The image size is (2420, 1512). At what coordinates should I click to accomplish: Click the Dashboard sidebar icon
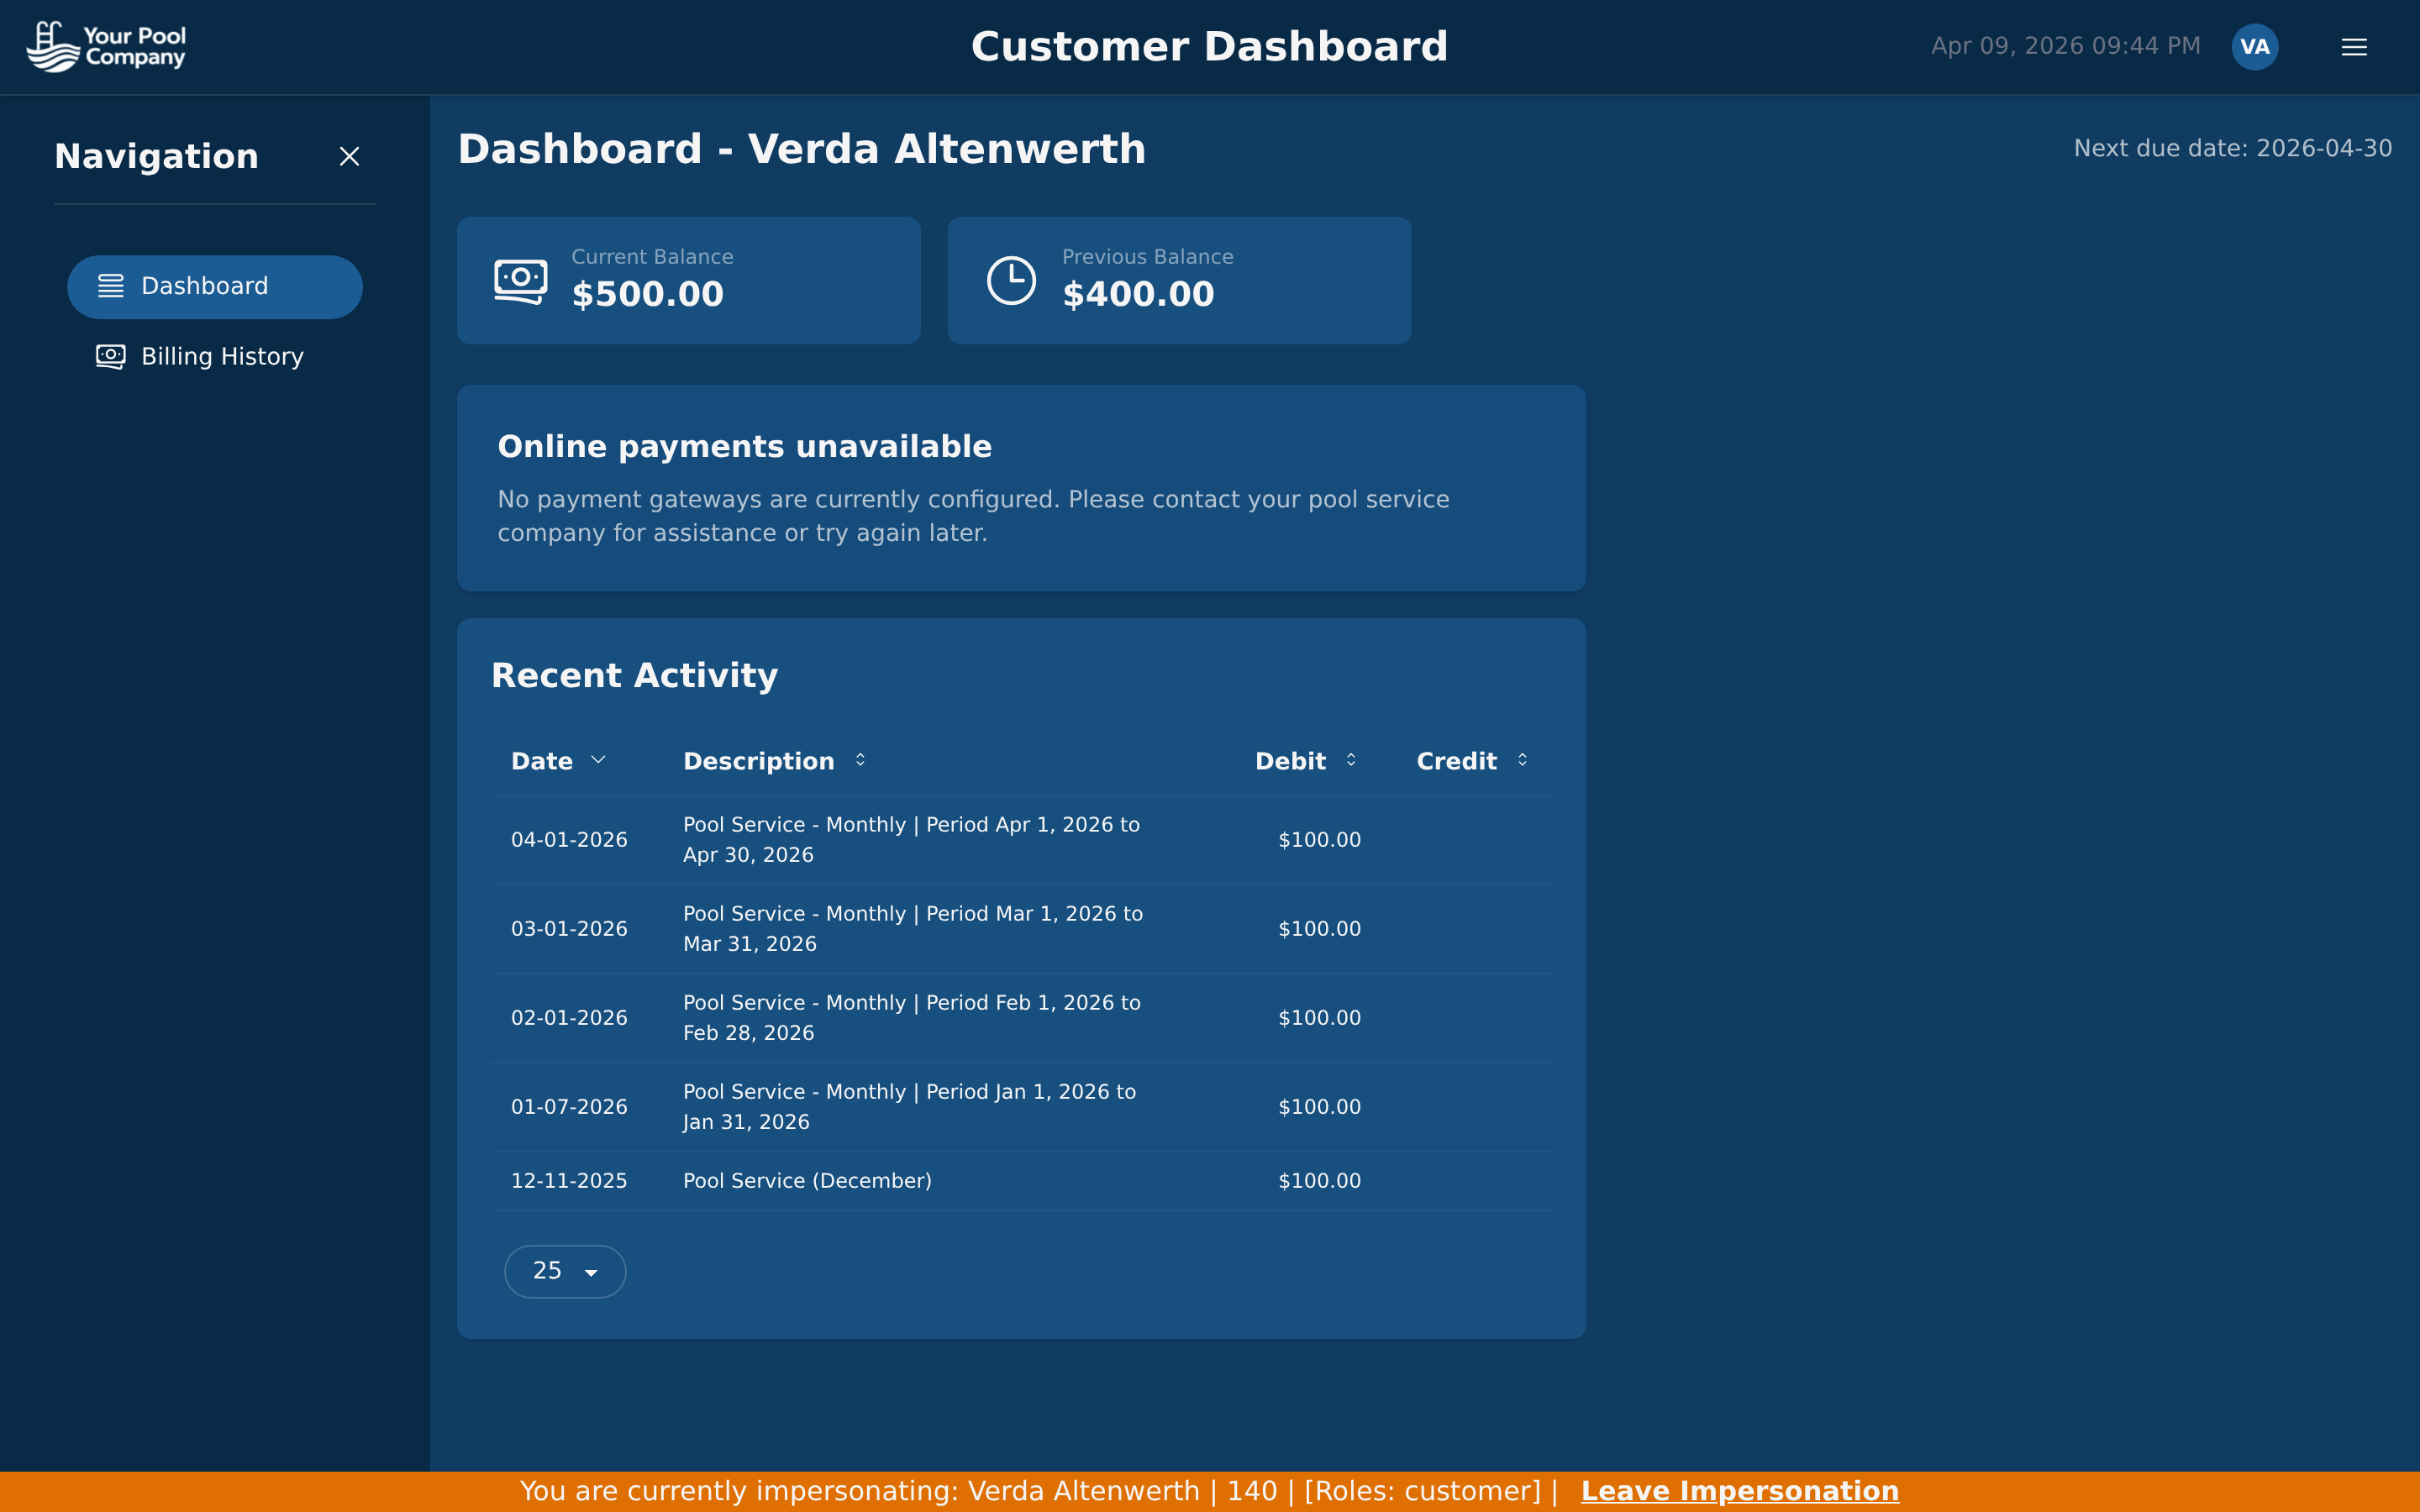[110, 286]
